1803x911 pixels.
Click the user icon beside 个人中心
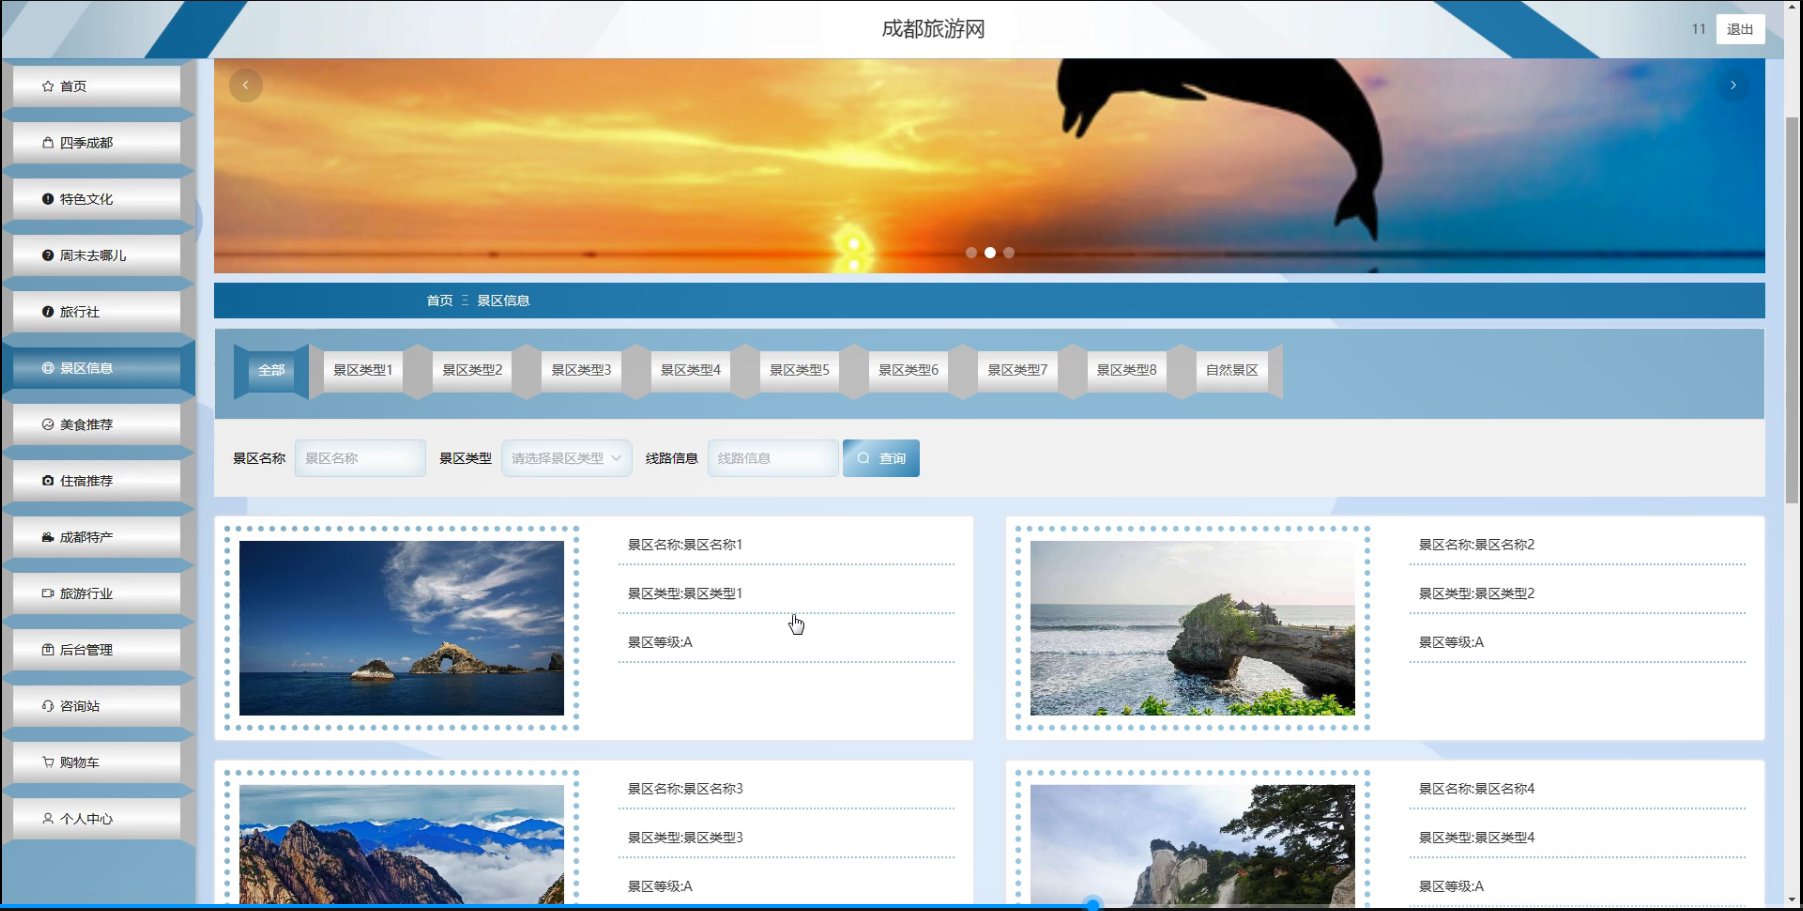47,819
